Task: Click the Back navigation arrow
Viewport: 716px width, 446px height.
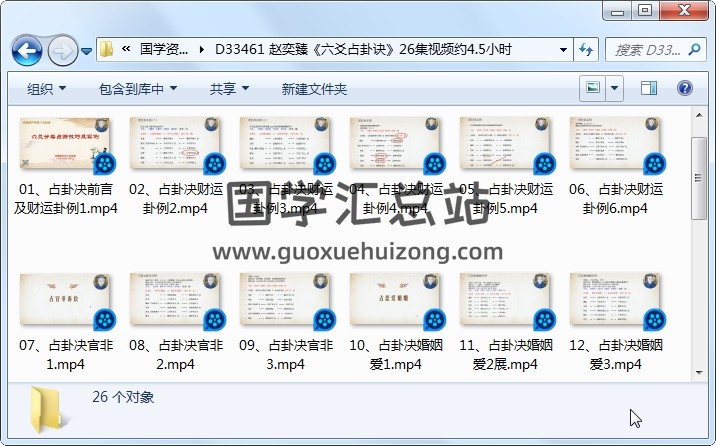Action: pos(26,49)
